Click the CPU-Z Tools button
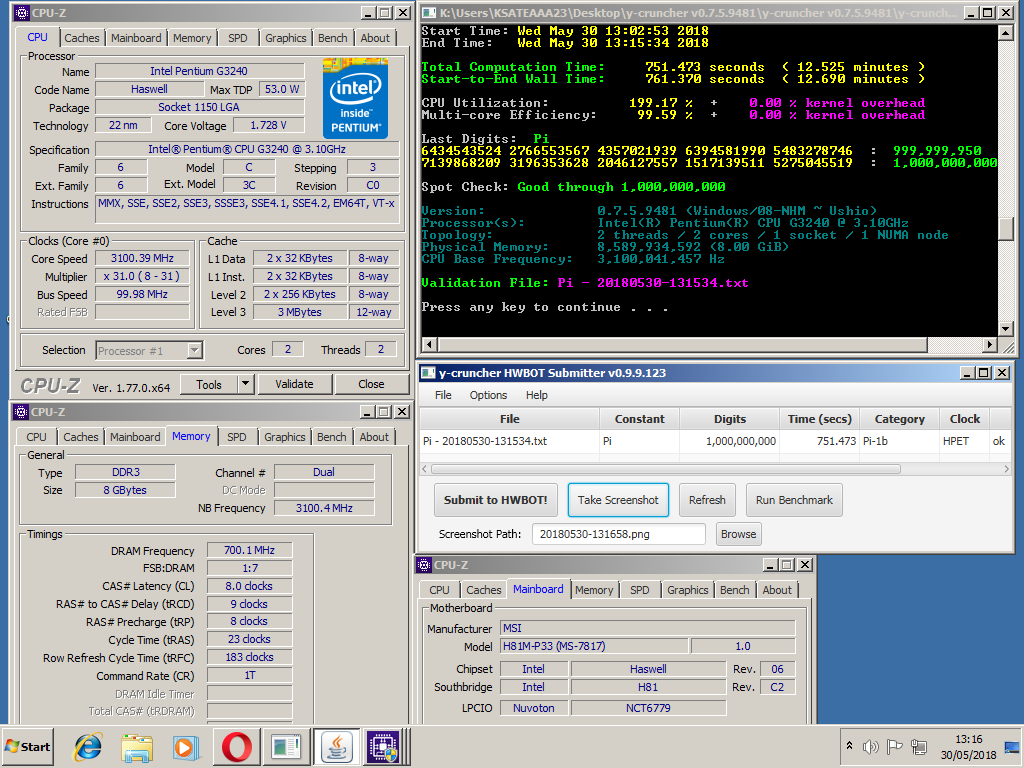 (208, 385)
